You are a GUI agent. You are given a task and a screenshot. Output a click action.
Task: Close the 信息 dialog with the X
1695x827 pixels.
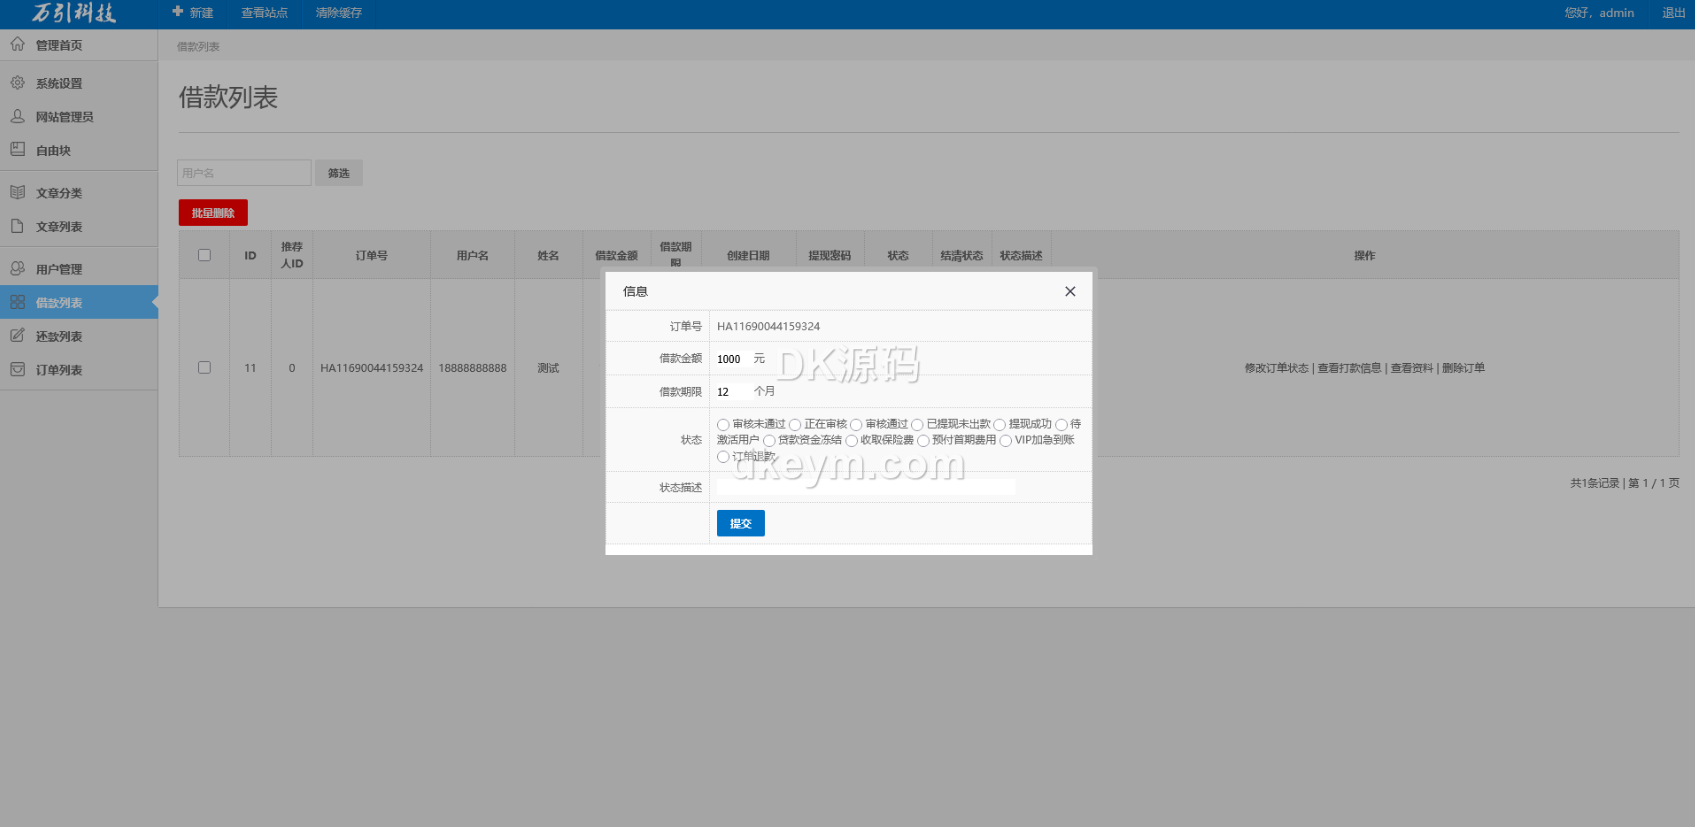(1070, 292)
